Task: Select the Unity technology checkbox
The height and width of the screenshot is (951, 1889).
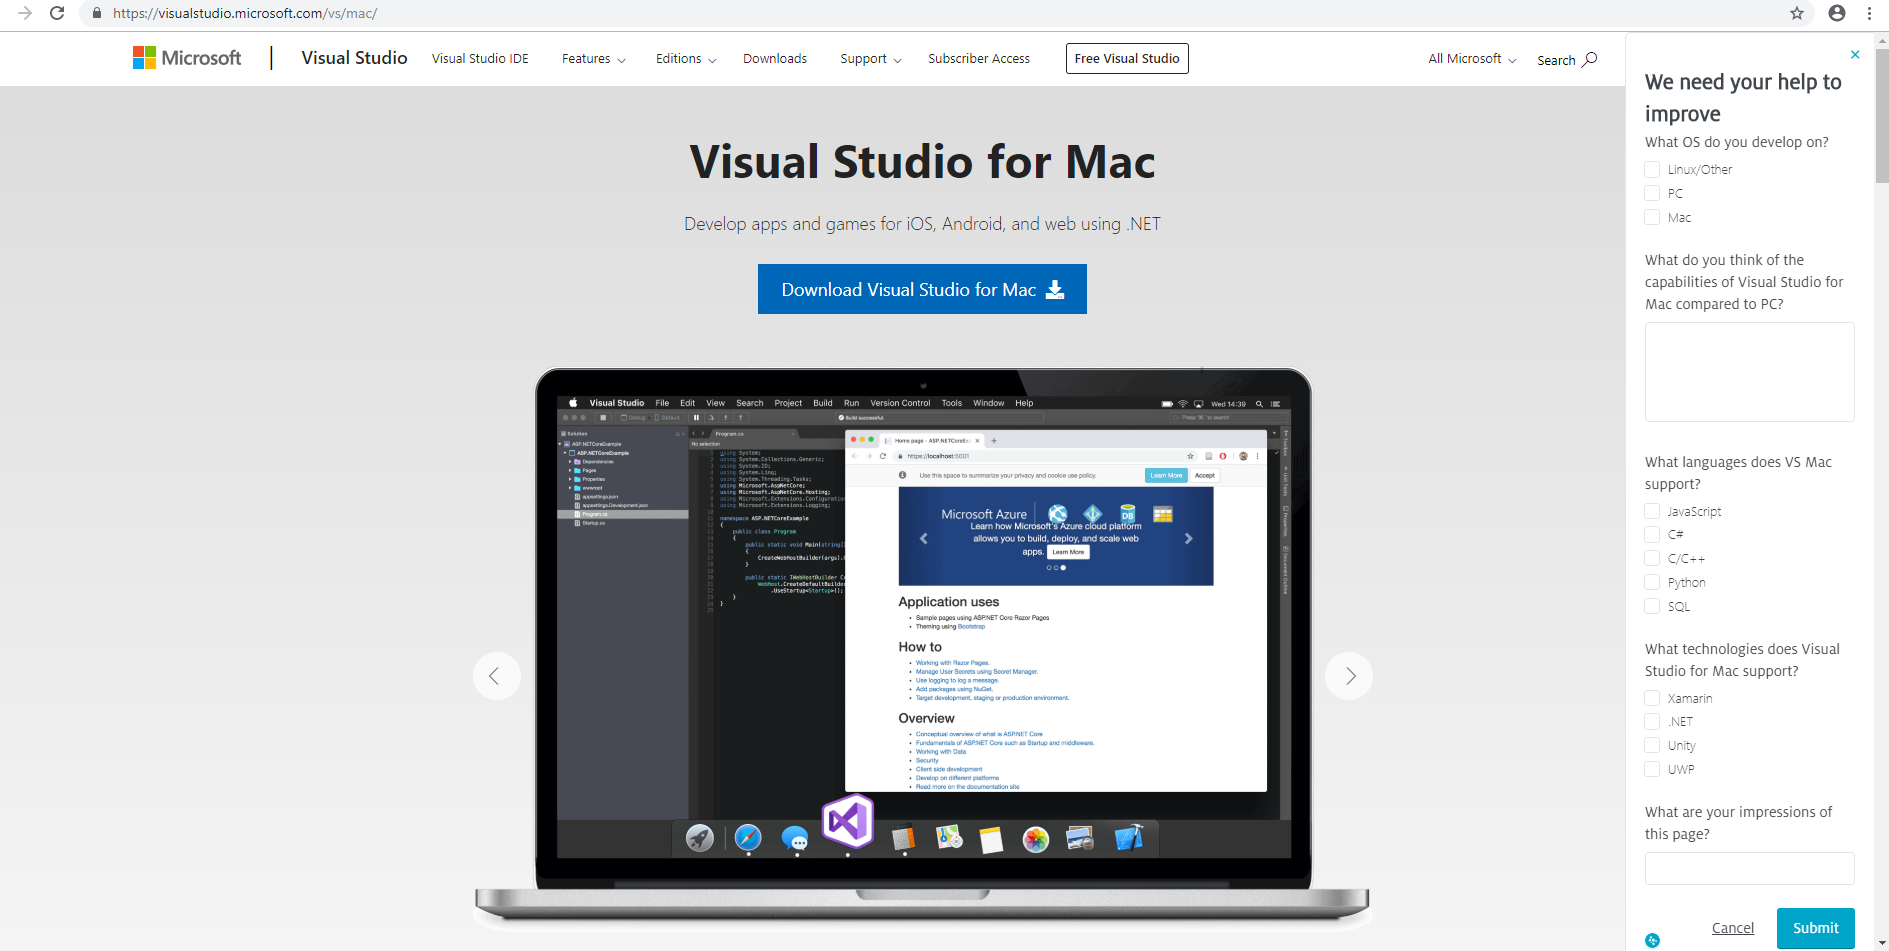Action: 1652,745
